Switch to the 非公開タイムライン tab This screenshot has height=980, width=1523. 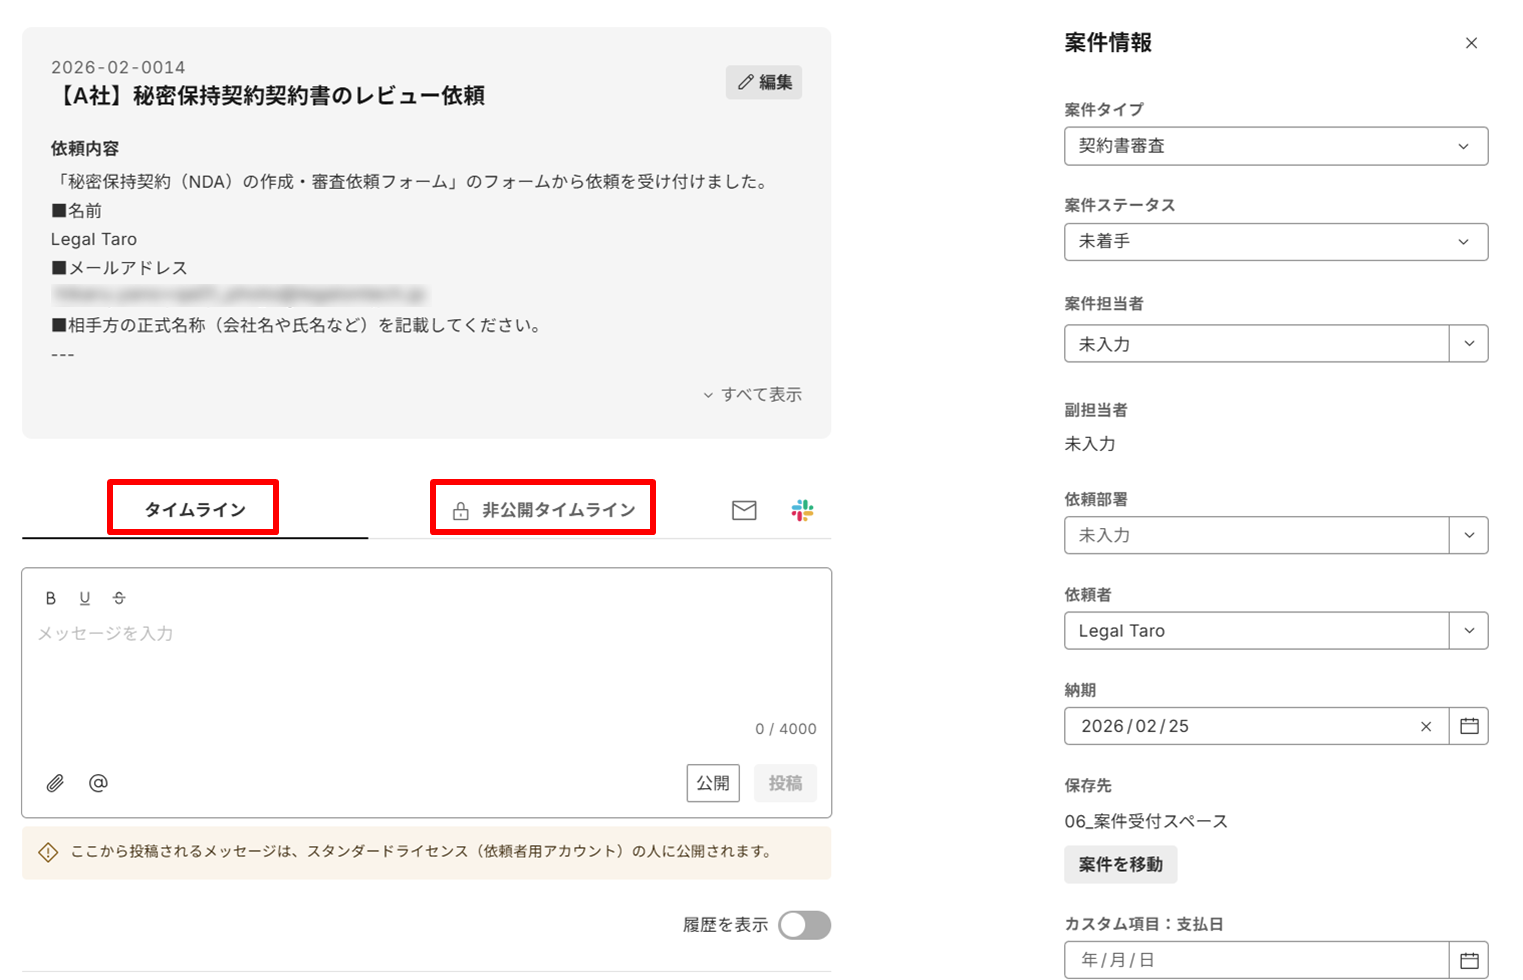coord(544,509)
